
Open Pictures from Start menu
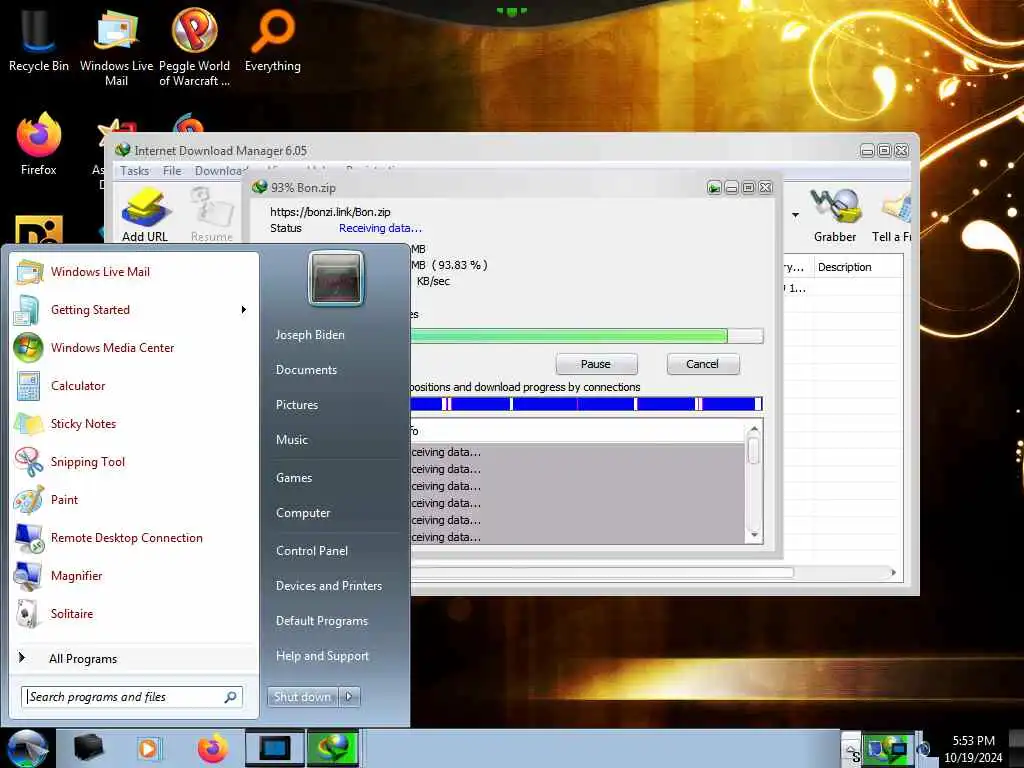coord(296,405)
